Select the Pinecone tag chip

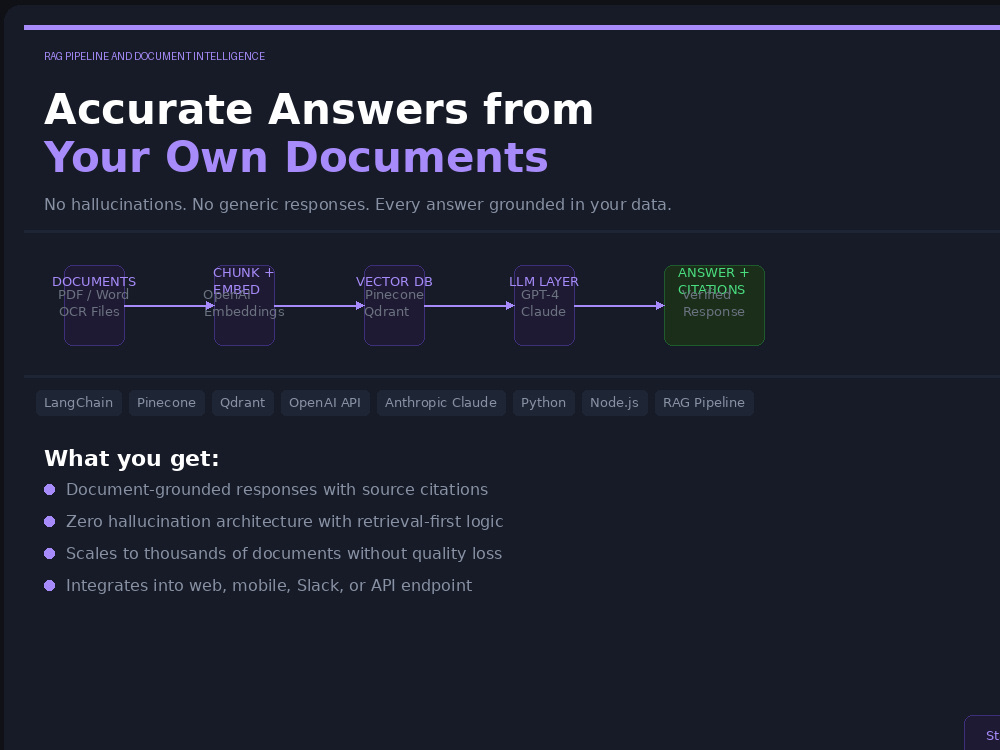(166, 403)
